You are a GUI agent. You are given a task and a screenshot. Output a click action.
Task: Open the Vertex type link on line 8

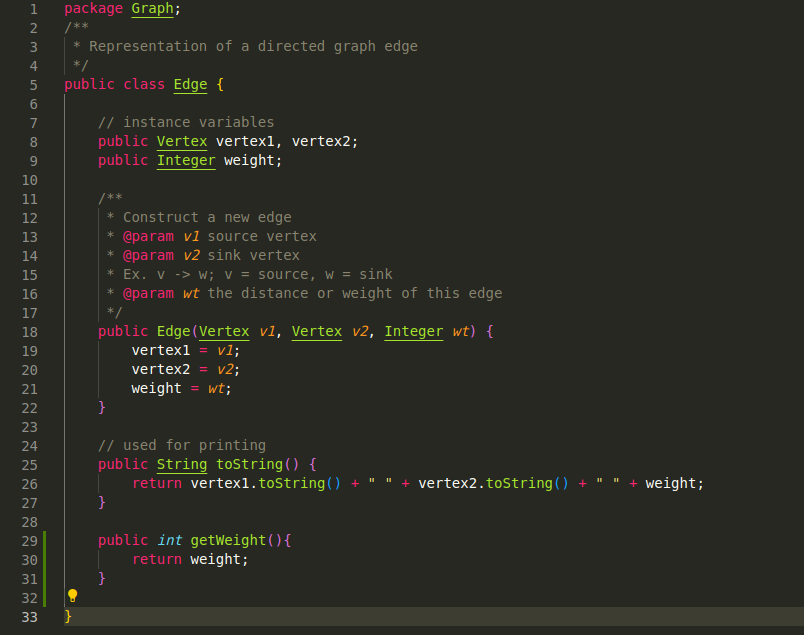(x=181, y=141)
